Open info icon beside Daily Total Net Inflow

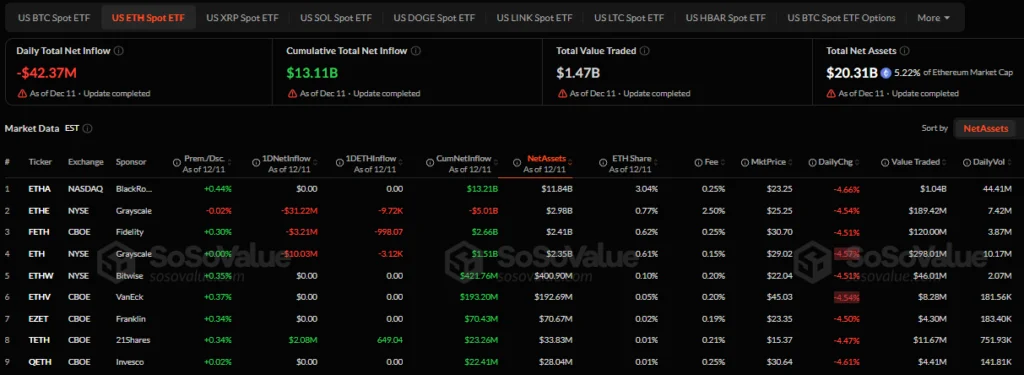point(119,50)
